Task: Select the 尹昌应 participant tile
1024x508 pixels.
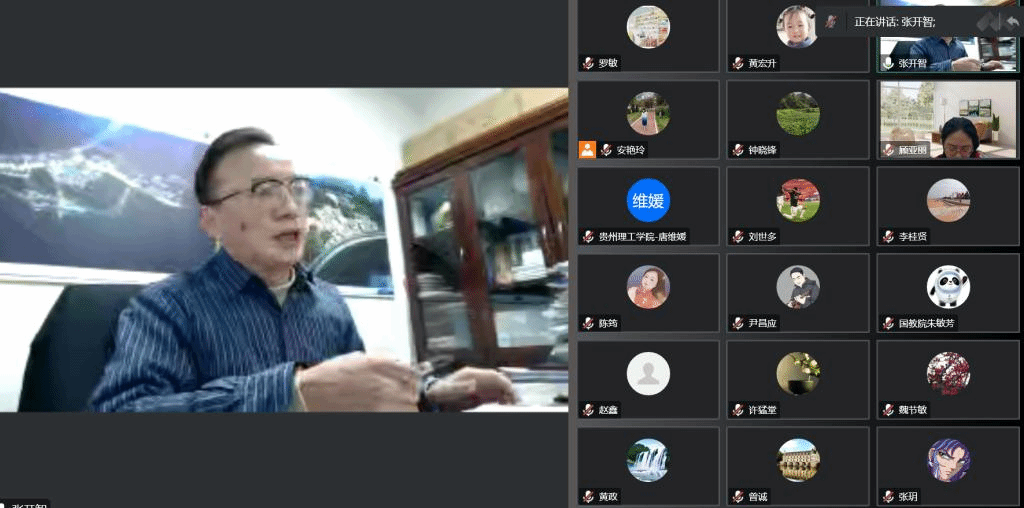Action: 797,292
